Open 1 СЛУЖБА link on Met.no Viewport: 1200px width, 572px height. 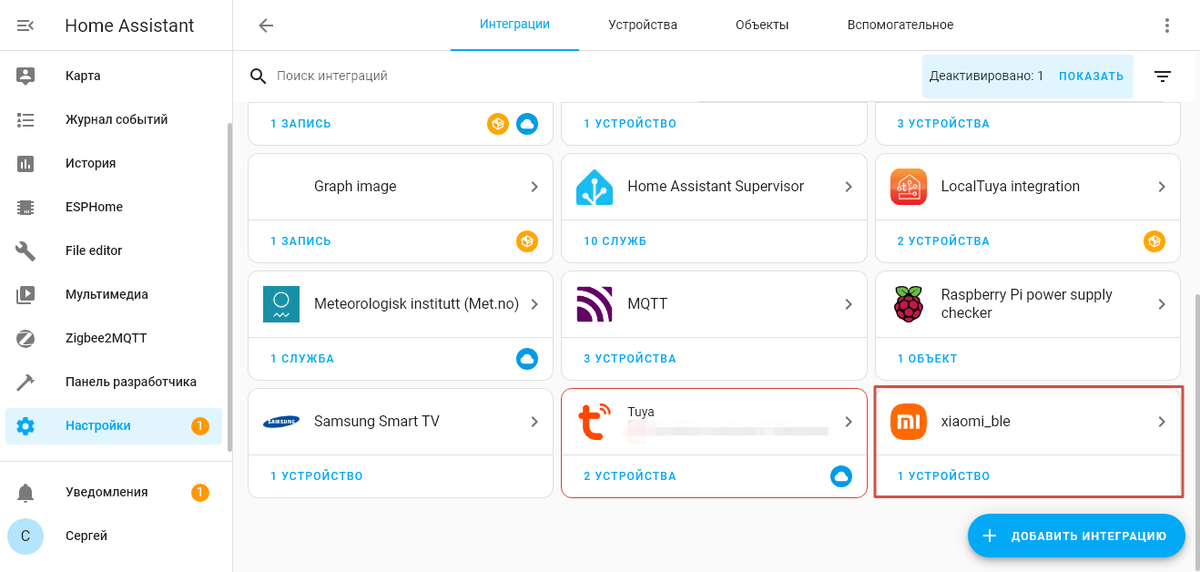click(x=302, y=358)
